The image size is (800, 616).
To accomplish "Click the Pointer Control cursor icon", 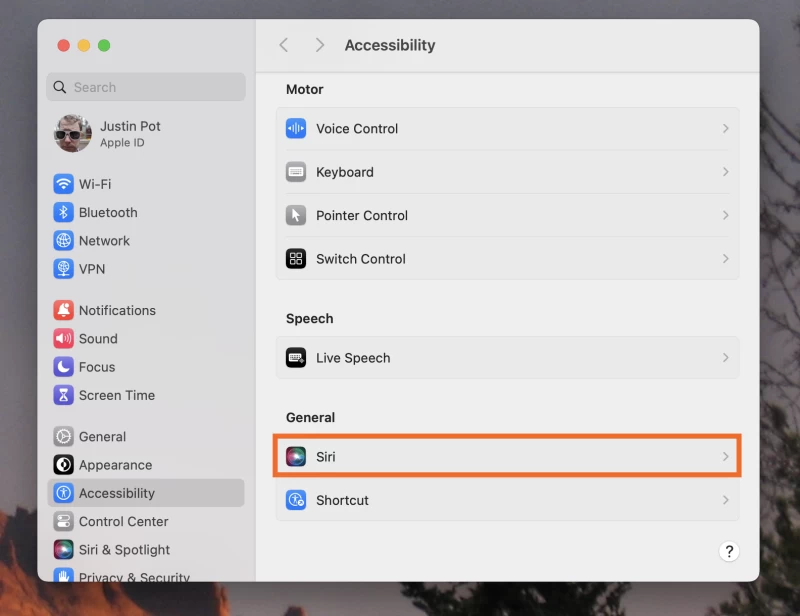I will click(x=295, y=215).
